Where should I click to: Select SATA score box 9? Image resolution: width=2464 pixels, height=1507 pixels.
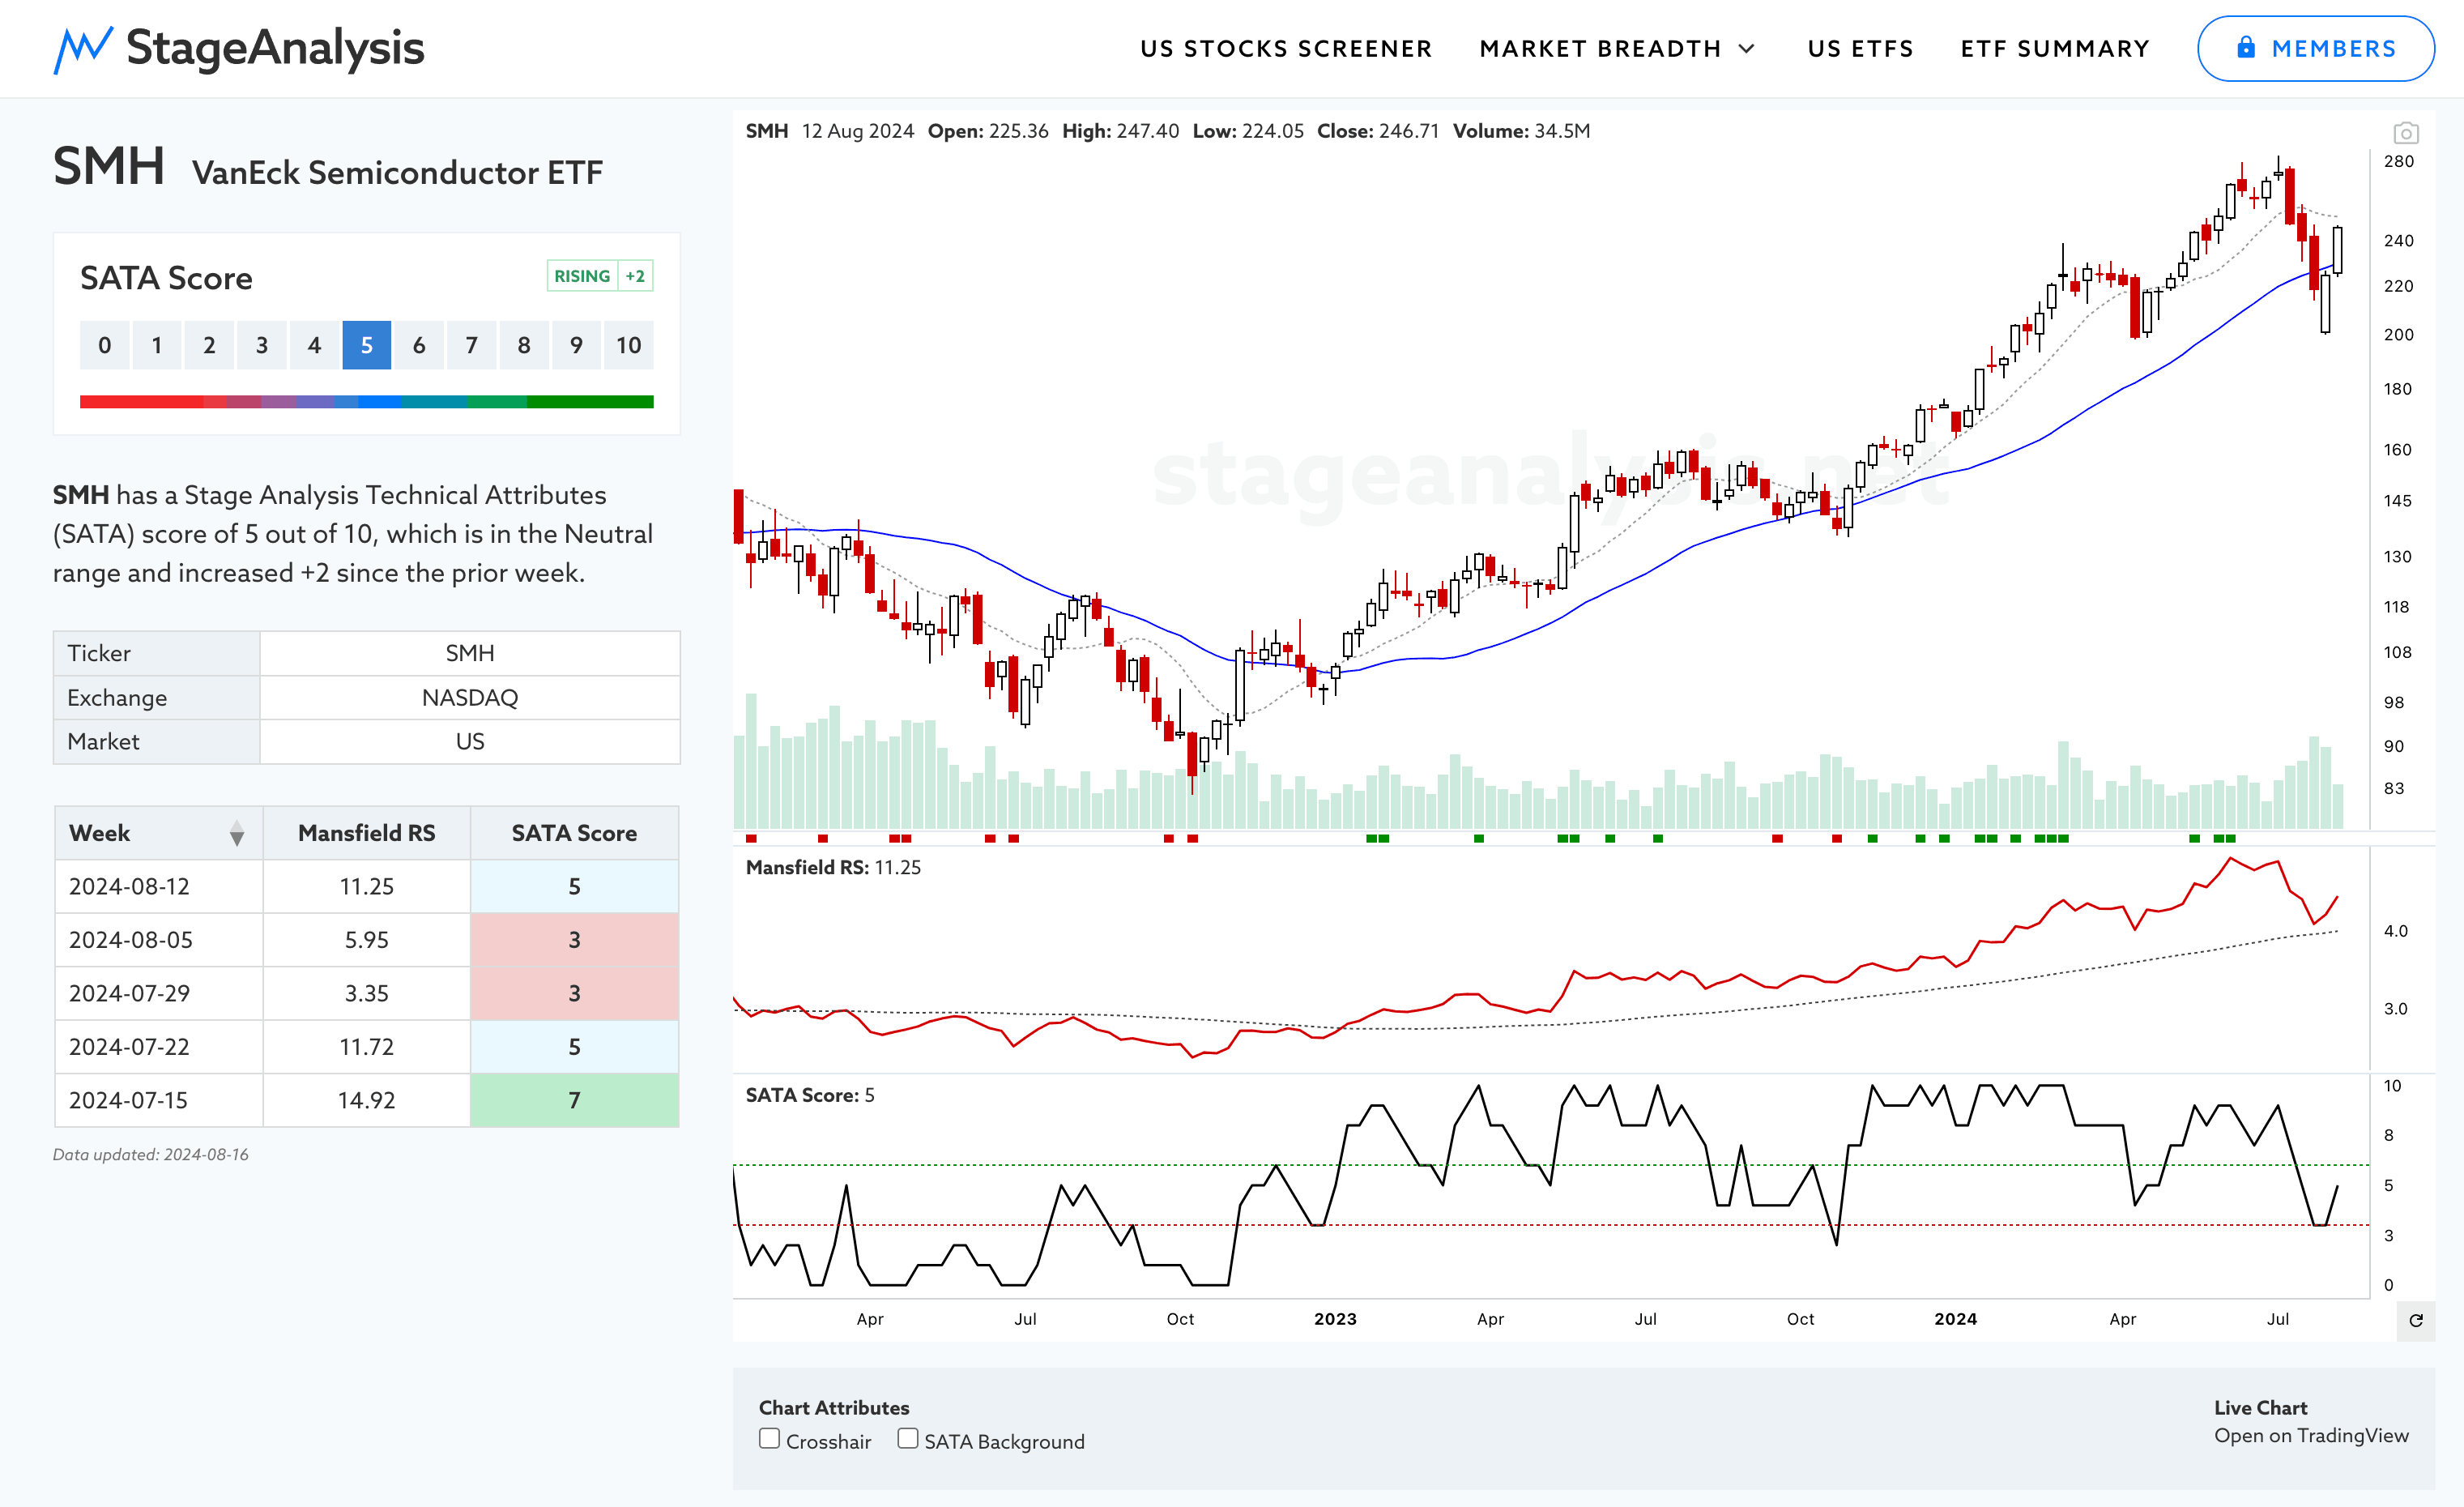[577, 345]
